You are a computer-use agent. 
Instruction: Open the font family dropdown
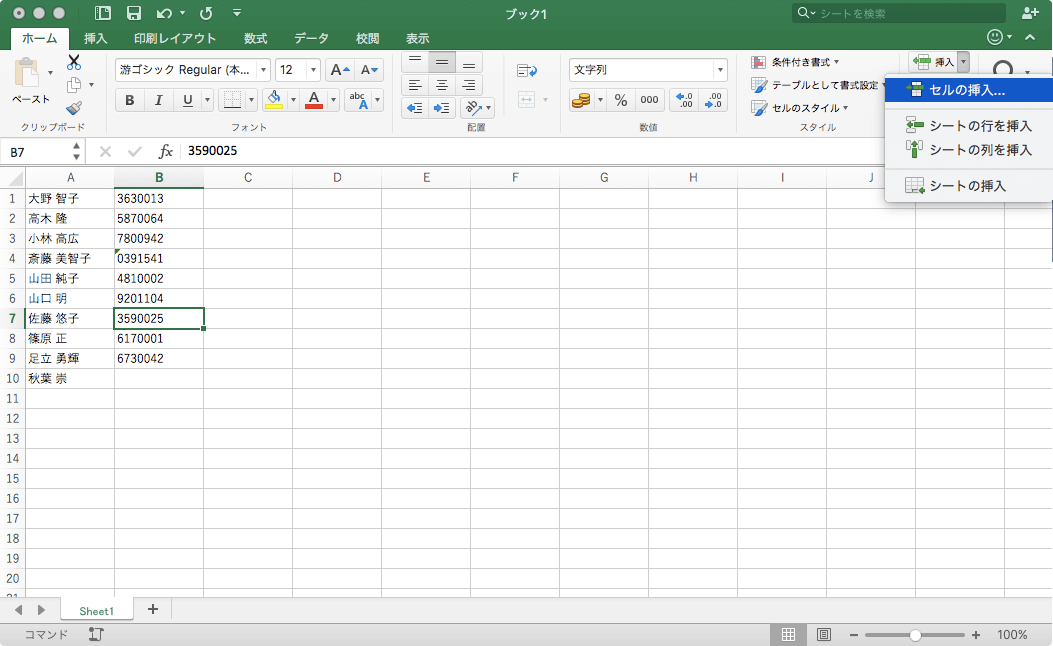click(x=264, y=70)
